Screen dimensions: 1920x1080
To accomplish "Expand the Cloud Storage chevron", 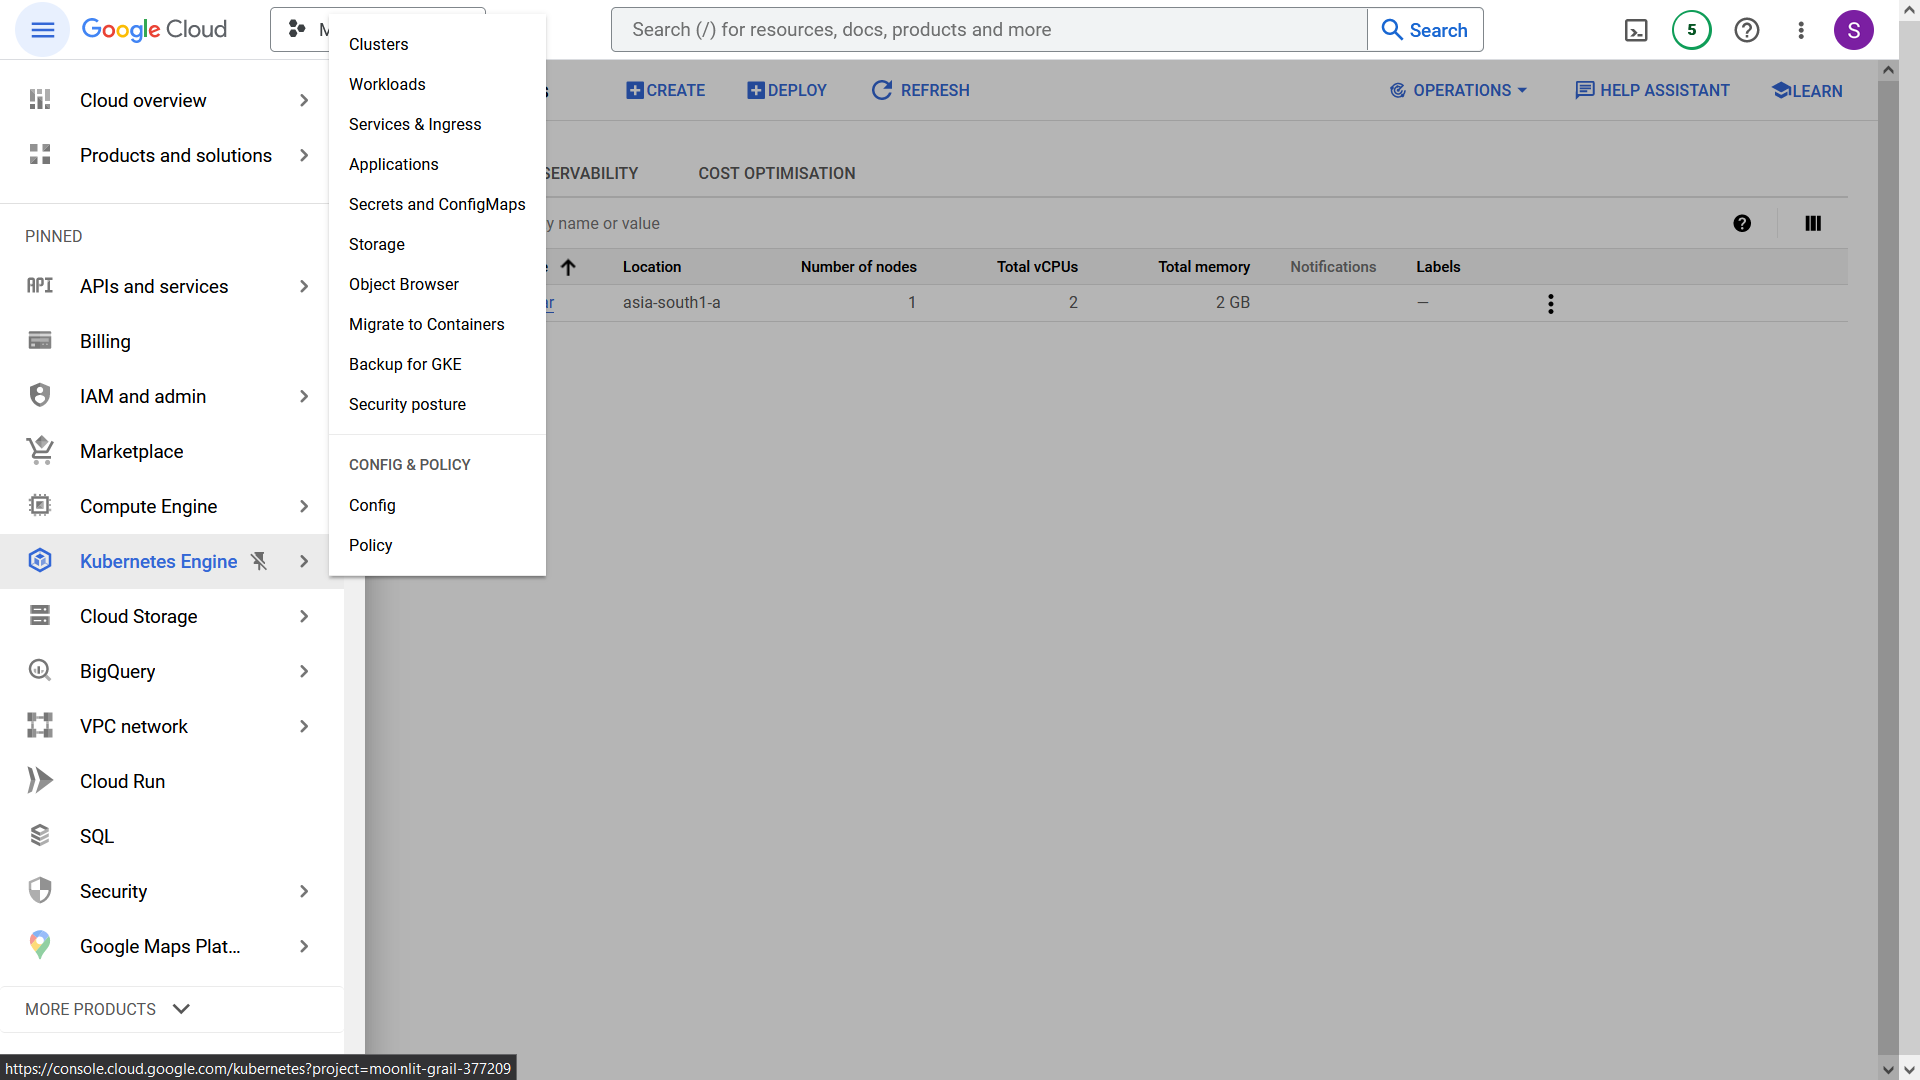I will [x=304, y=616].
